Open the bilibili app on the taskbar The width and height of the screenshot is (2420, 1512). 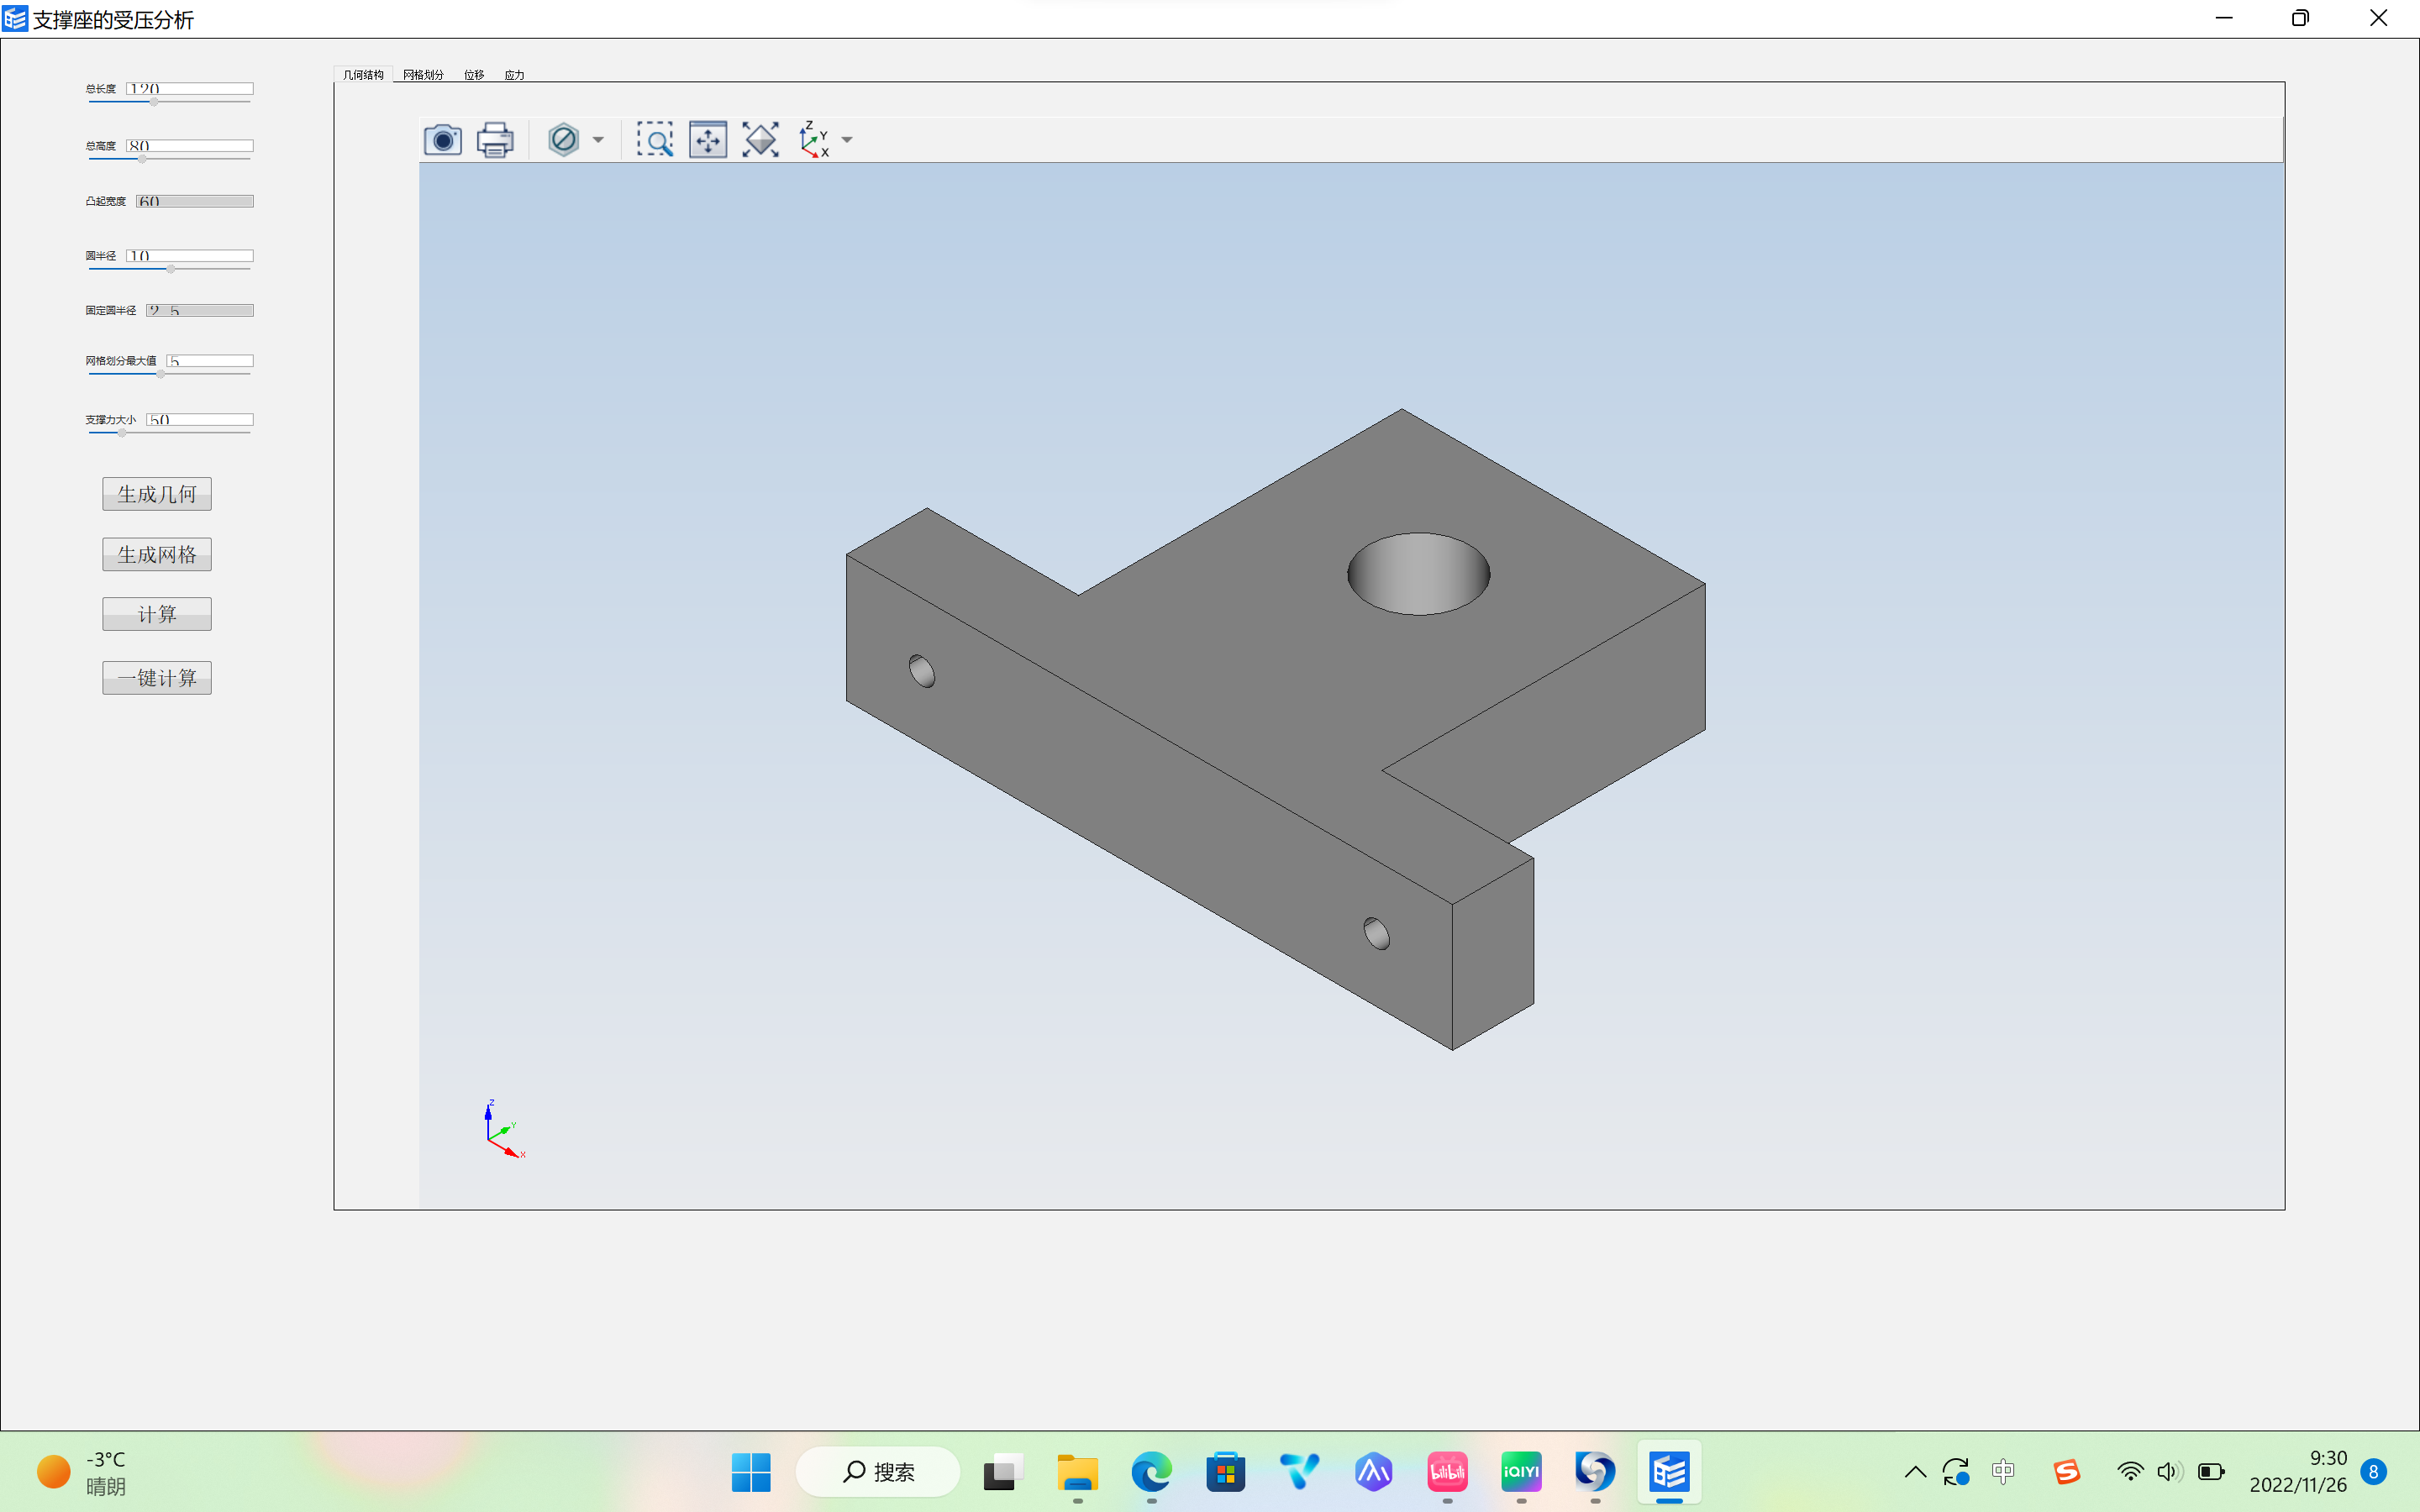pos(1447,1472)
